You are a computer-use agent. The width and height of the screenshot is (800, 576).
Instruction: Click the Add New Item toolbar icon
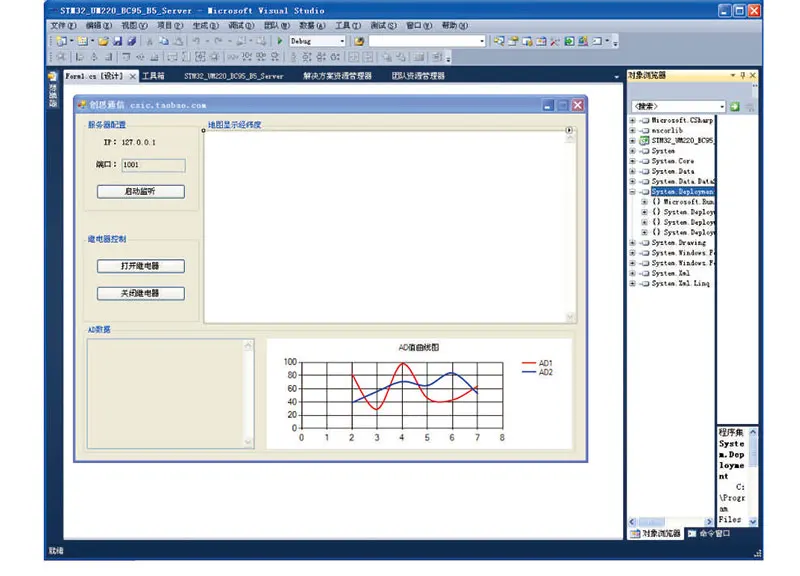(82, 41)
